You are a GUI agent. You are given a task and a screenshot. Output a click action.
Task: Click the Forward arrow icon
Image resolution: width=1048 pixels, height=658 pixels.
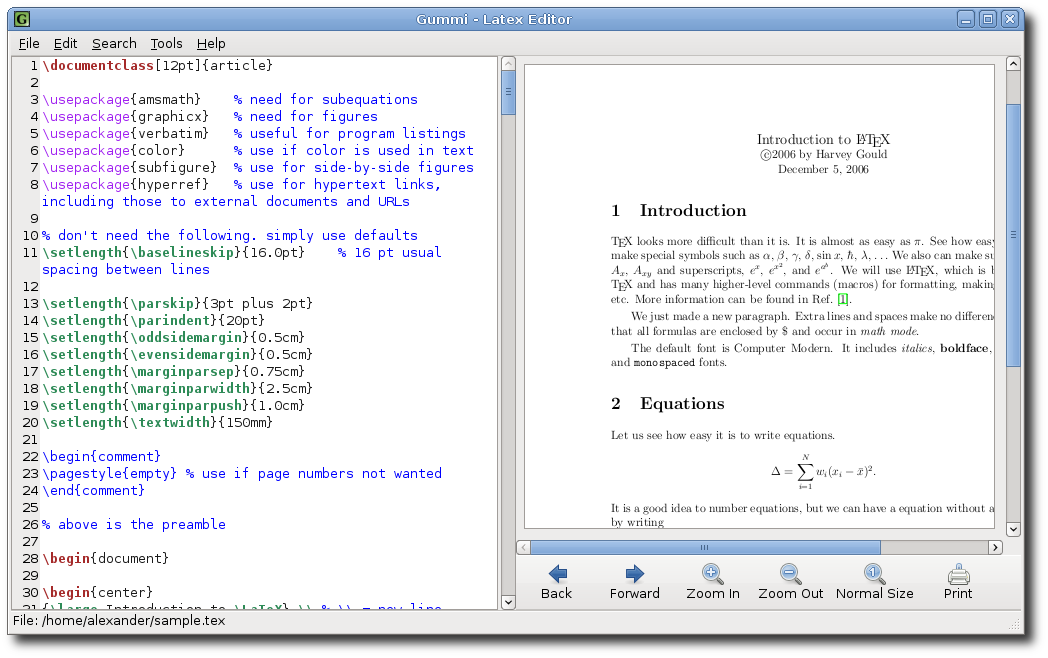coord(634,574)
